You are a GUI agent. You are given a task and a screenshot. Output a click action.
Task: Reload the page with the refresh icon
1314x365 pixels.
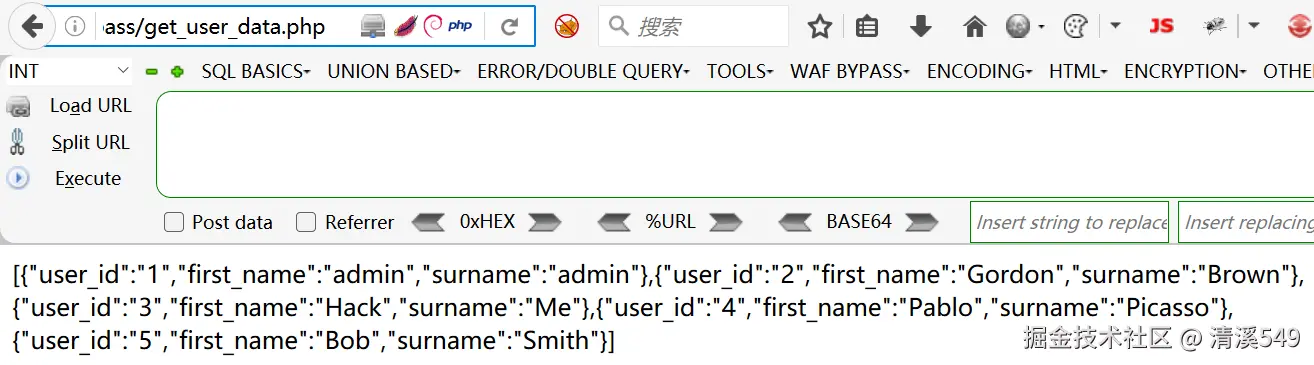[510, 27]
